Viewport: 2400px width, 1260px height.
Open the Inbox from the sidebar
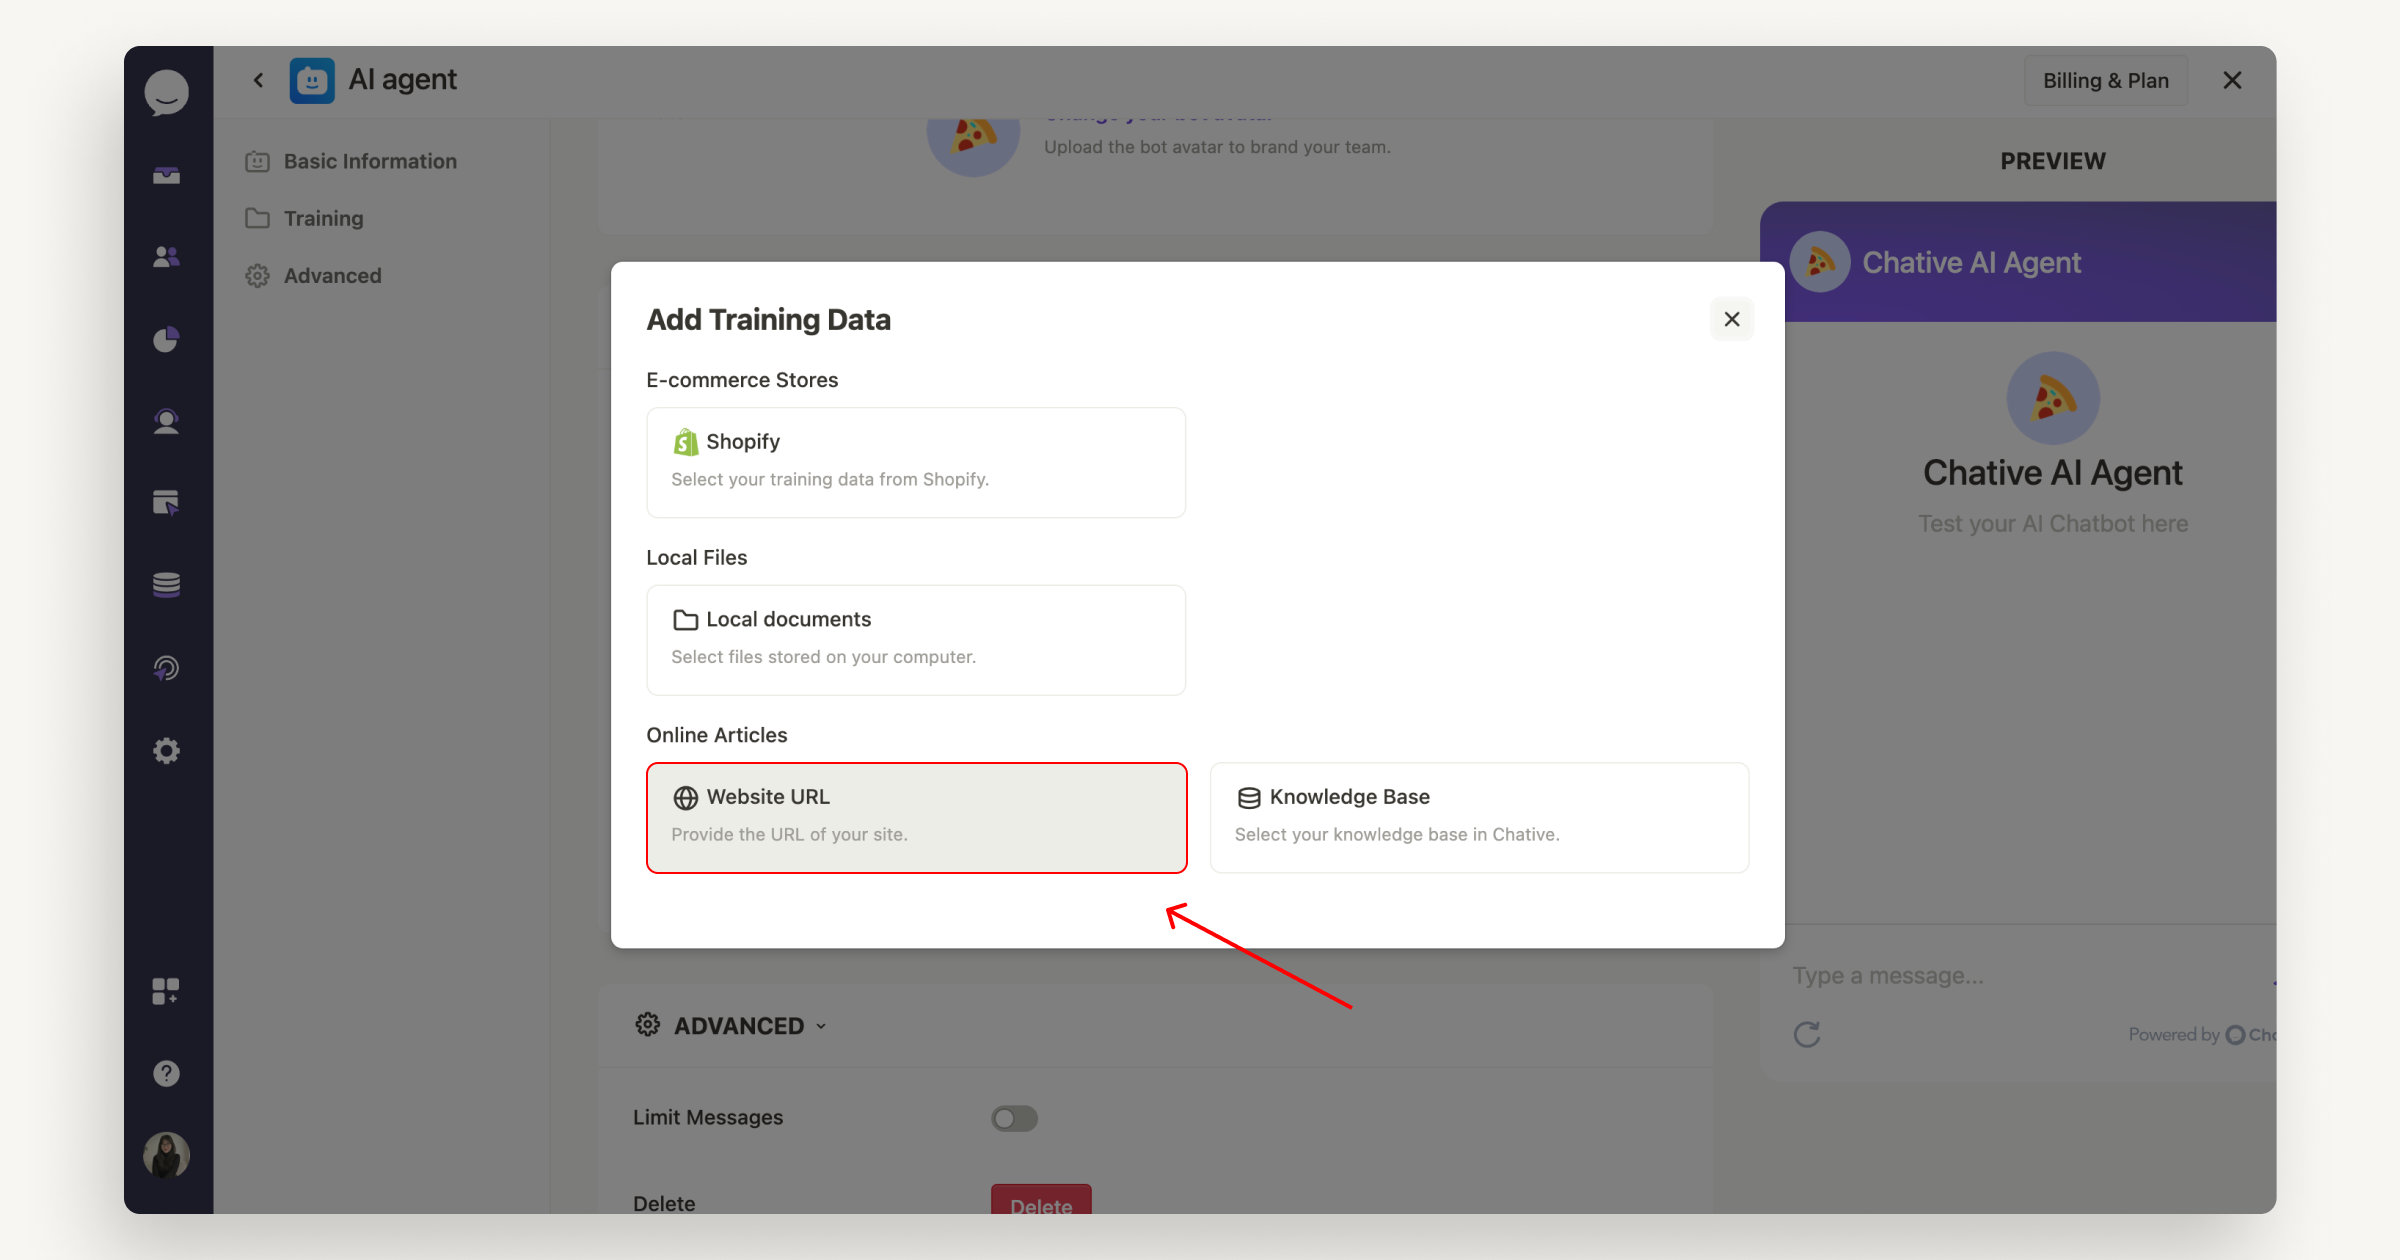167,175
